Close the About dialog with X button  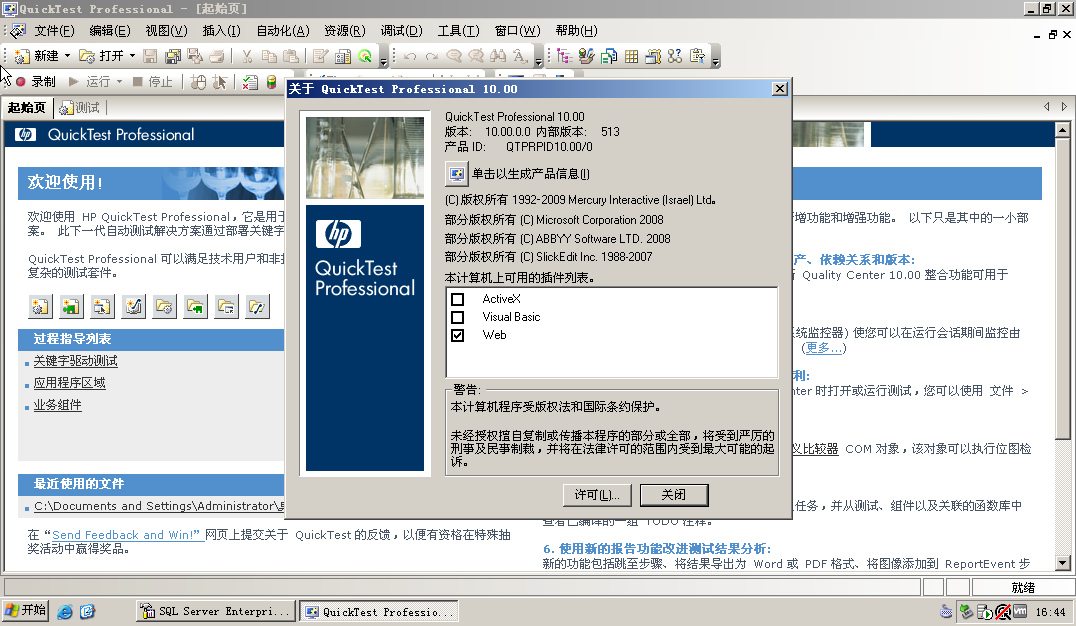pyautogui.click(x=780, y=89)
